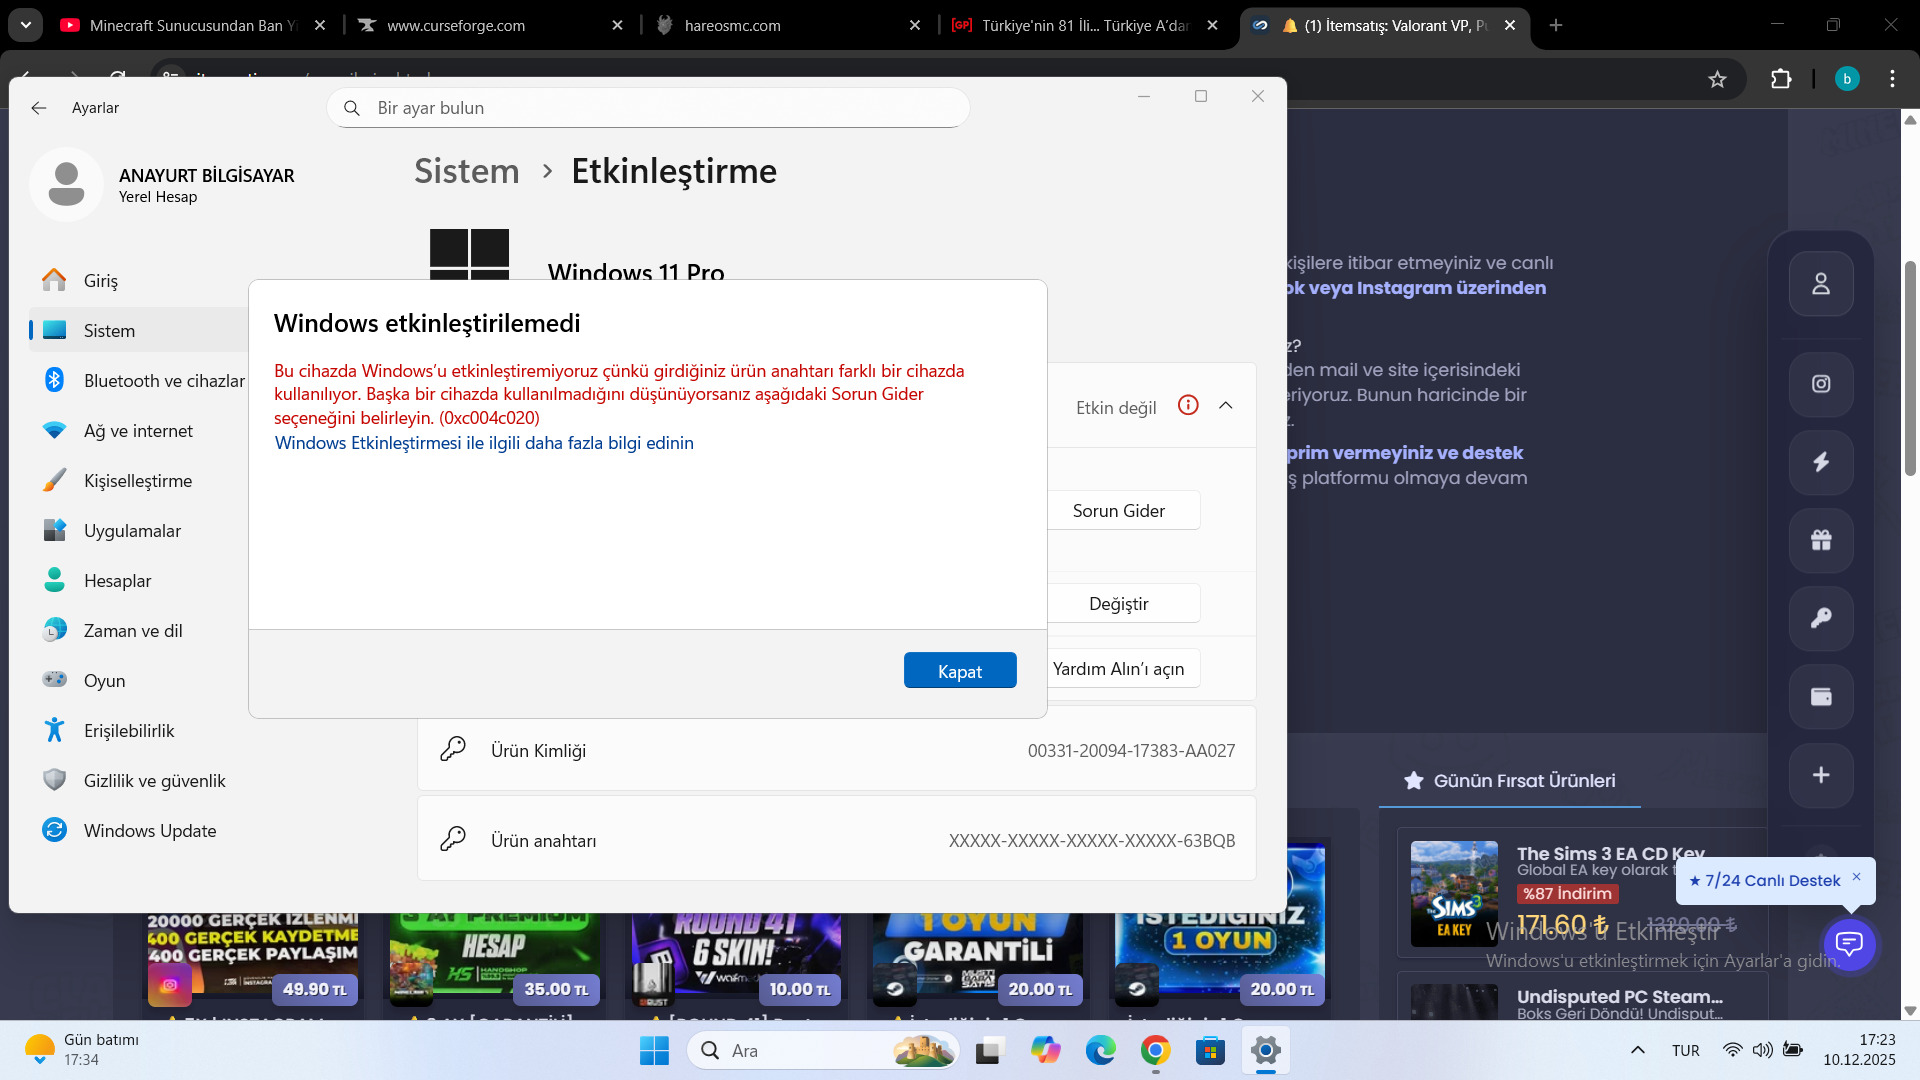Image resolution: width=1920 pixels, height=1080 pixels.
Task: Open Oyun settings
Action: point(138,681)
